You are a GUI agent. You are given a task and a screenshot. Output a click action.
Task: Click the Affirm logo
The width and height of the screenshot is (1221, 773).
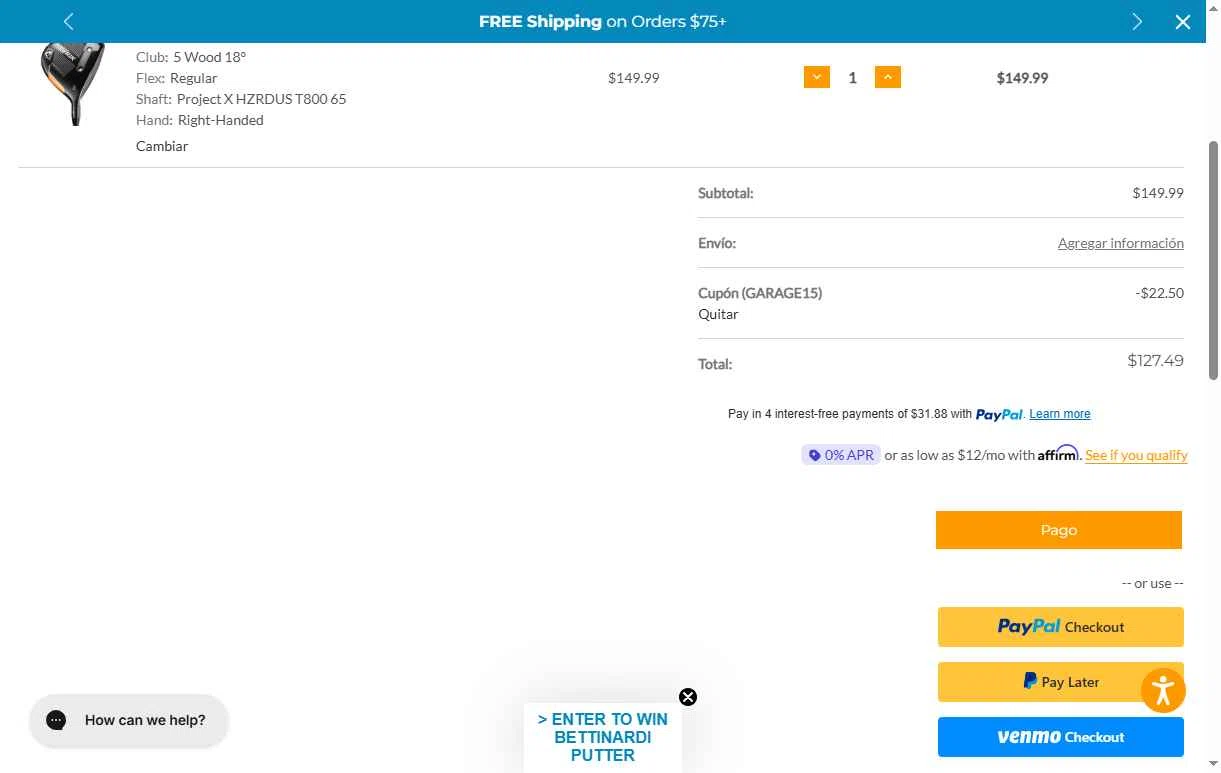point(1059,454)
